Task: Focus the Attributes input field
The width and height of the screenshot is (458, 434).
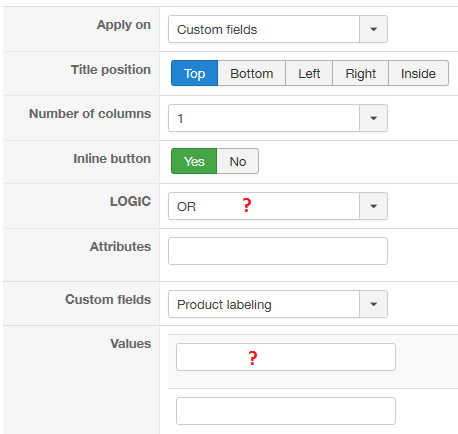Action: (x=278, y=251)
